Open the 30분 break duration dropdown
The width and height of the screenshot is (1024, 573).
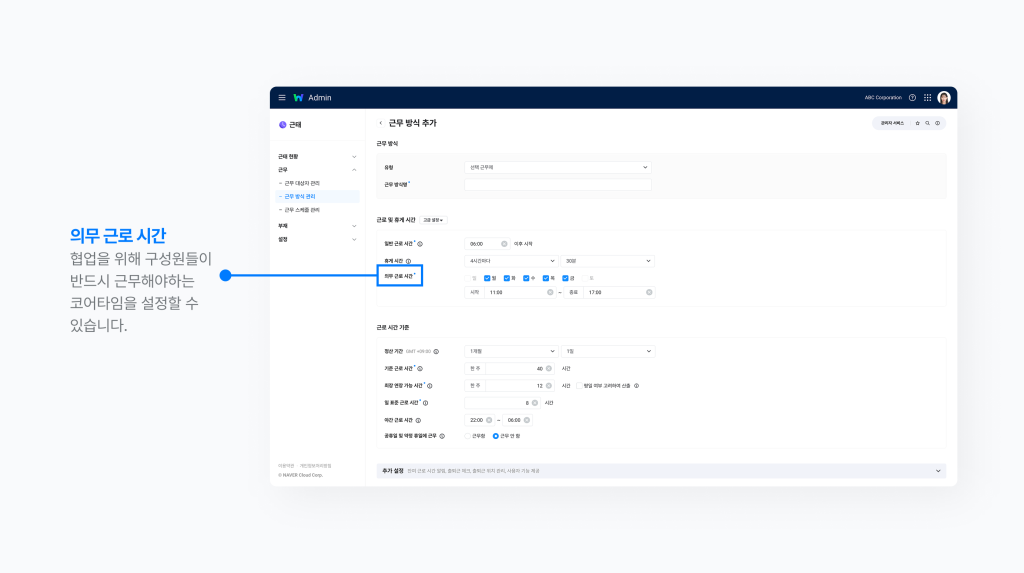(x=607, y=261)
